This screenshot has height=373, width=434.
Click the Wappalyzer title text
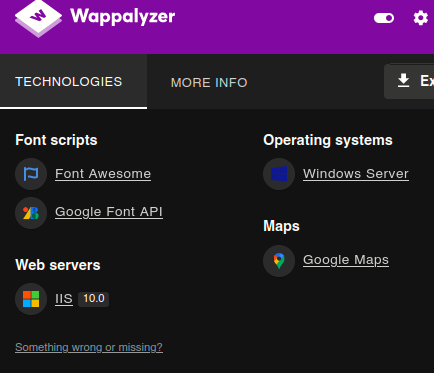click(123, 16)
